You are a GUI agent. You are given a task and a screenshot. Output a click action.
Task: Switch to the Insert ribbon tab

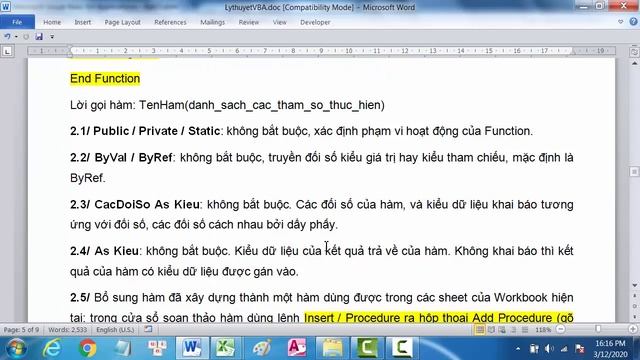coord(82,22)
